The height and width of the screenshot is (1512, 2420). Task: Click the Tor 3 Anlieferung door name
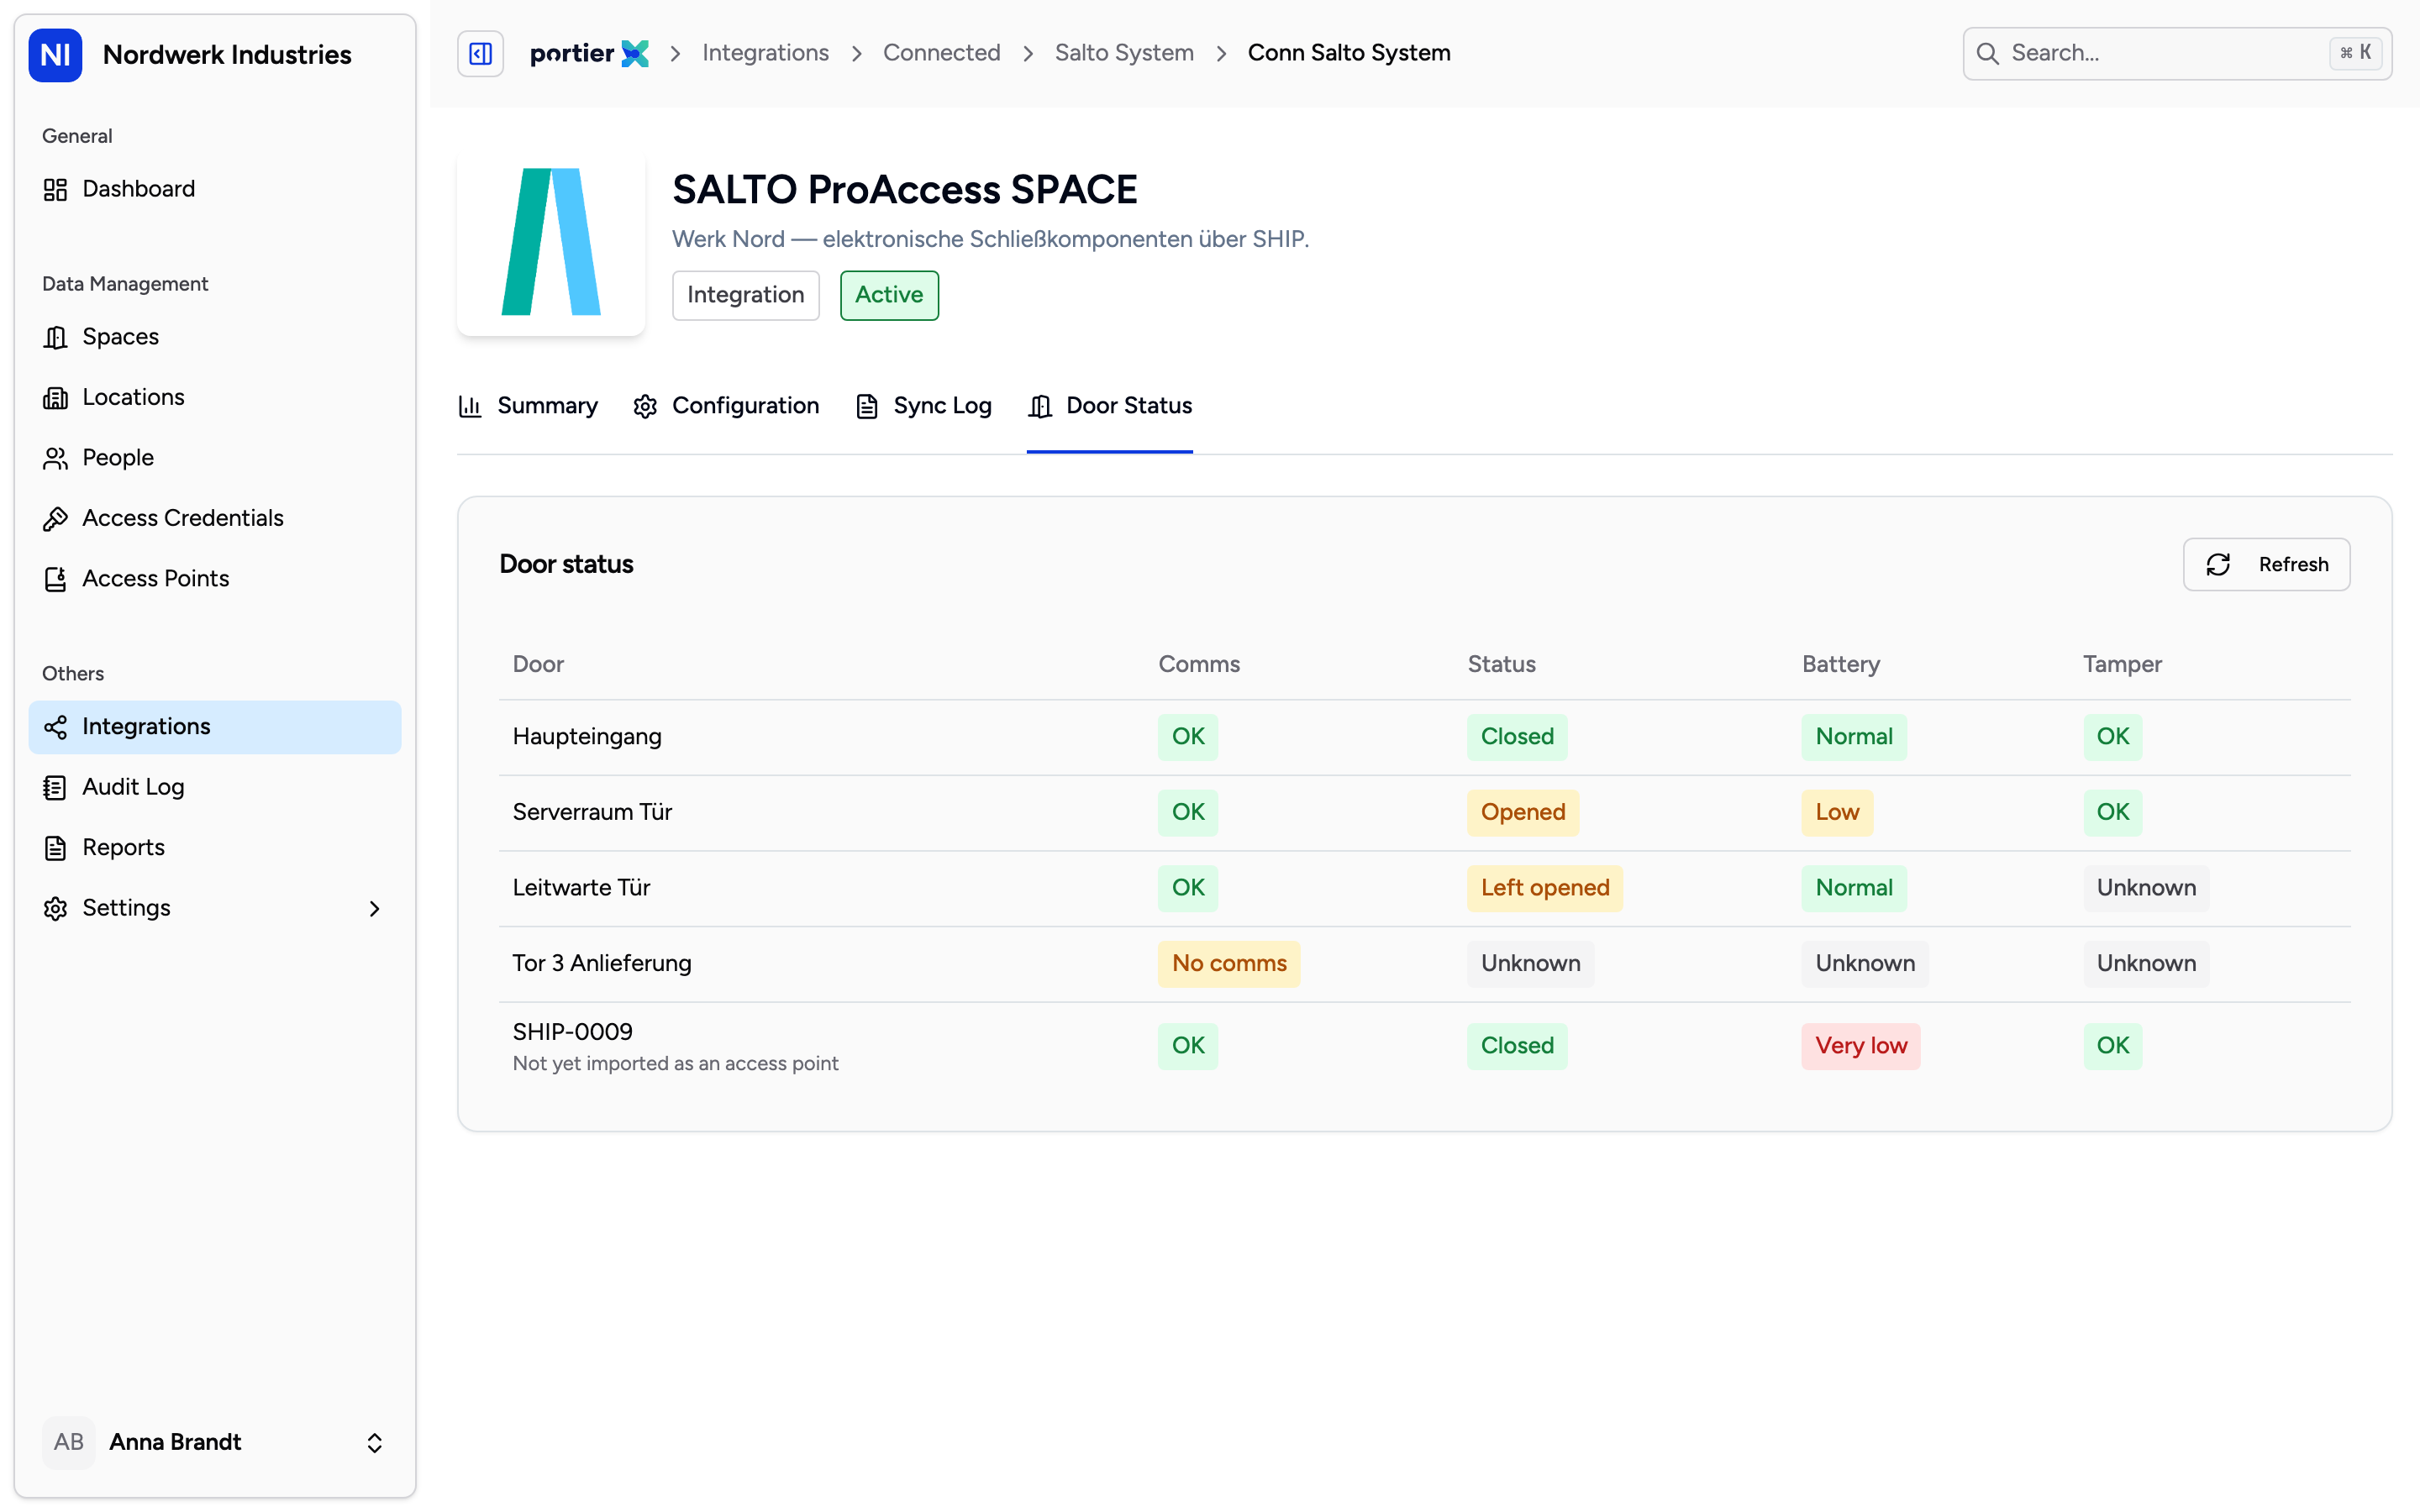(602, 964)
